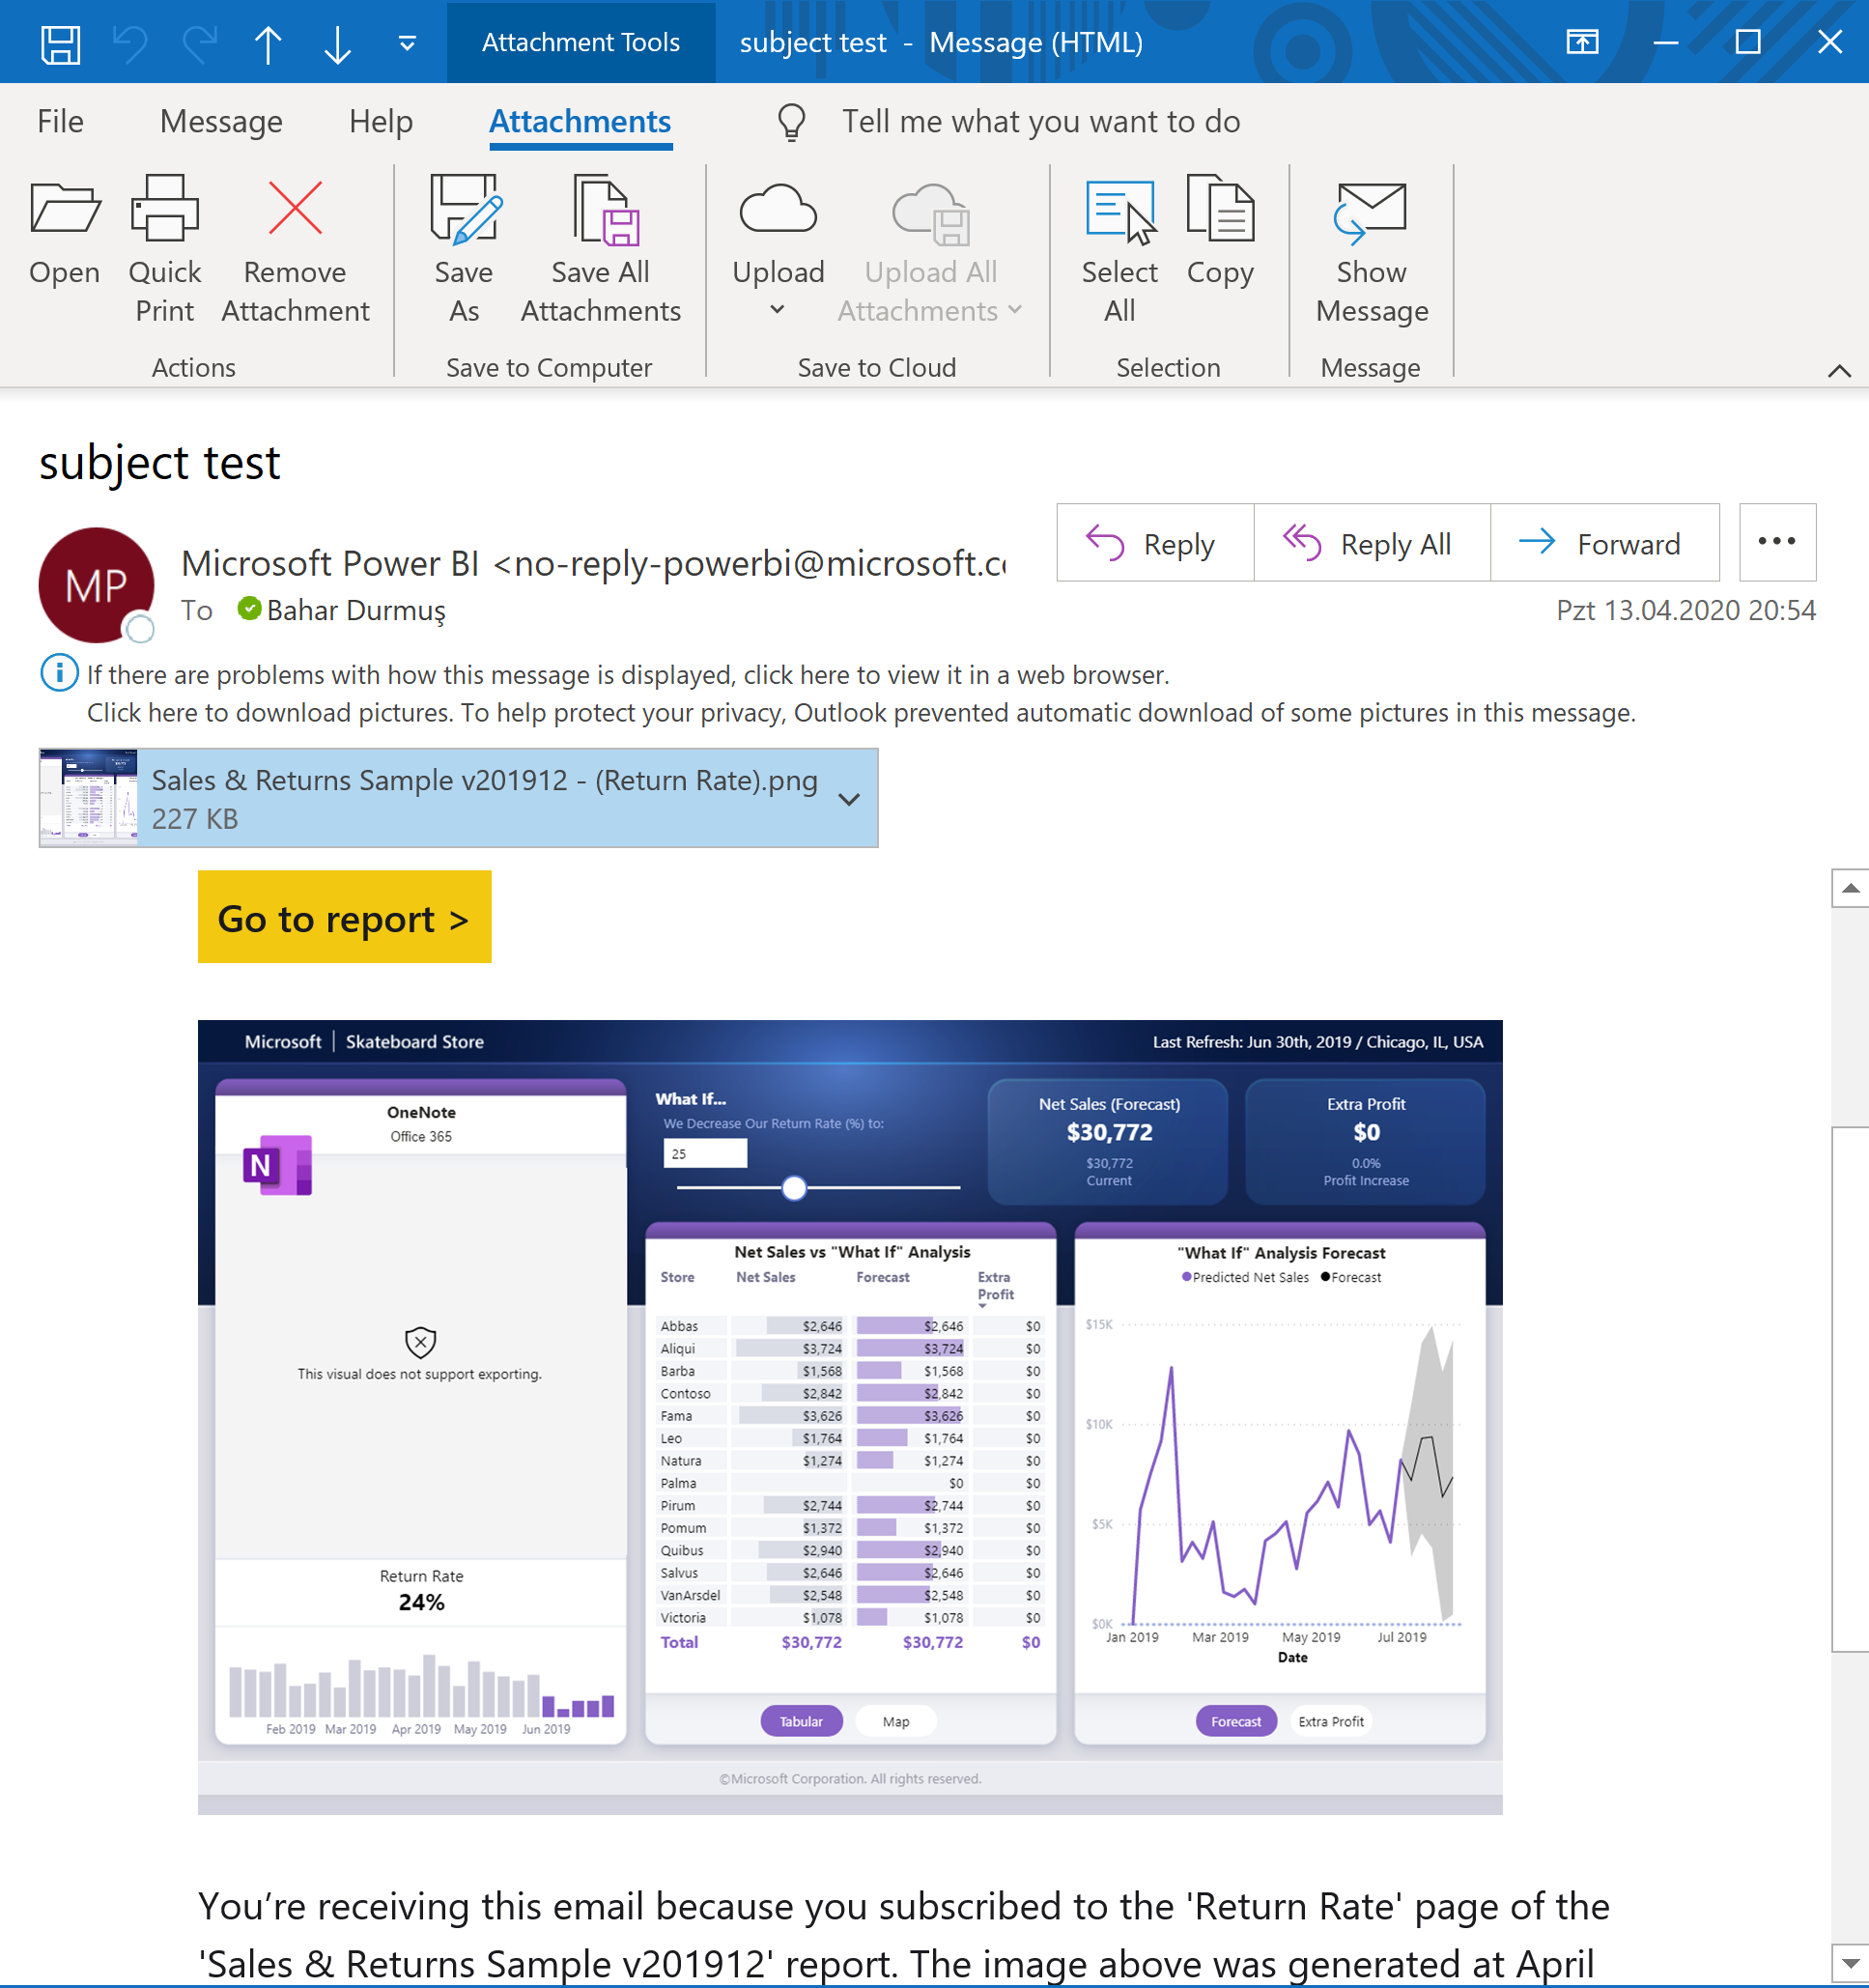The width and height of the screenshot is (1869, 1988).
Task: Minimize the message window
Action: [x=1665, y=42]
